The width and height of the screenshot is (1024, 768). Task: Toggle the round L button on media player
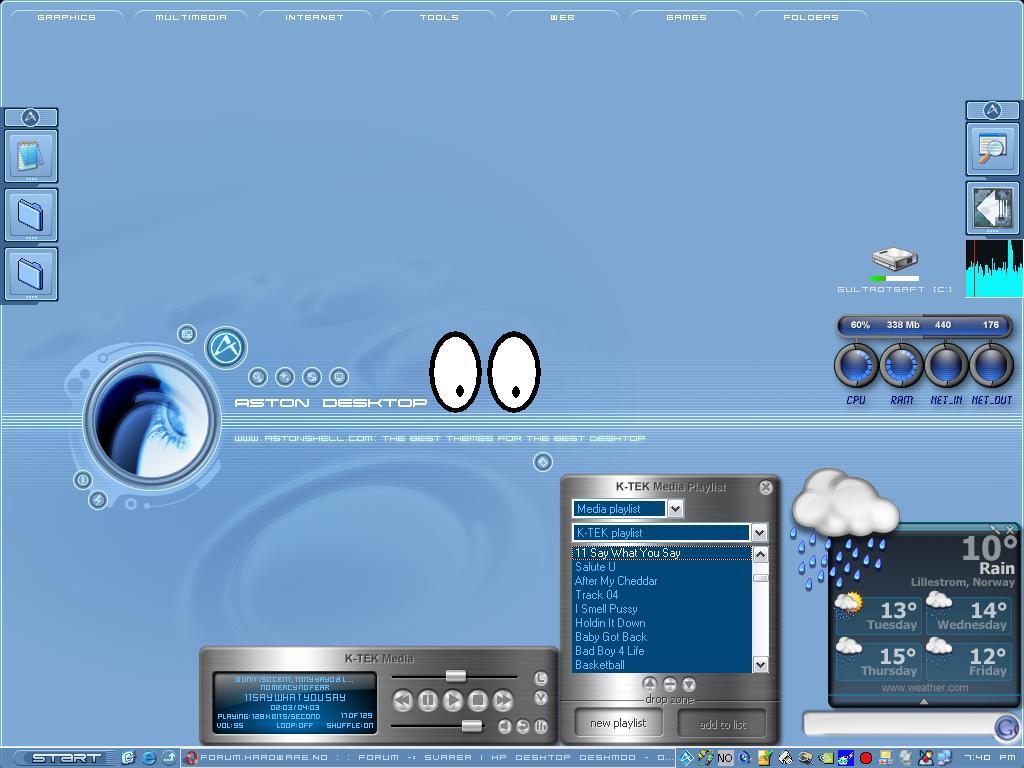point(541,678)
